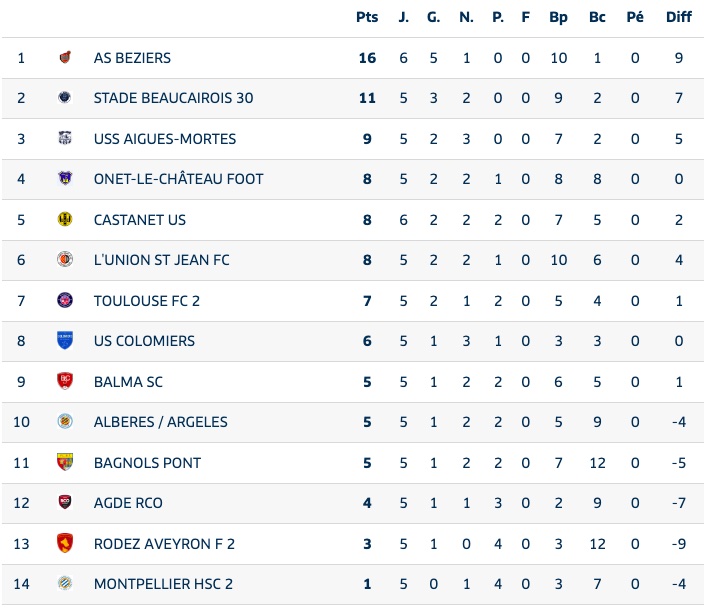This screenshot has width=709, height=610.
Task: Click the Toulouse FC 2 crest
Action: [x=65, y=300]
